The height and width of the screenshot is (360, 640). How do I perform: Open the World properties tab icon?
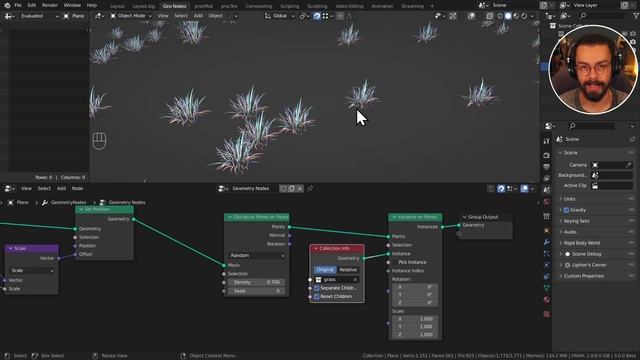[x=547, y=202]
